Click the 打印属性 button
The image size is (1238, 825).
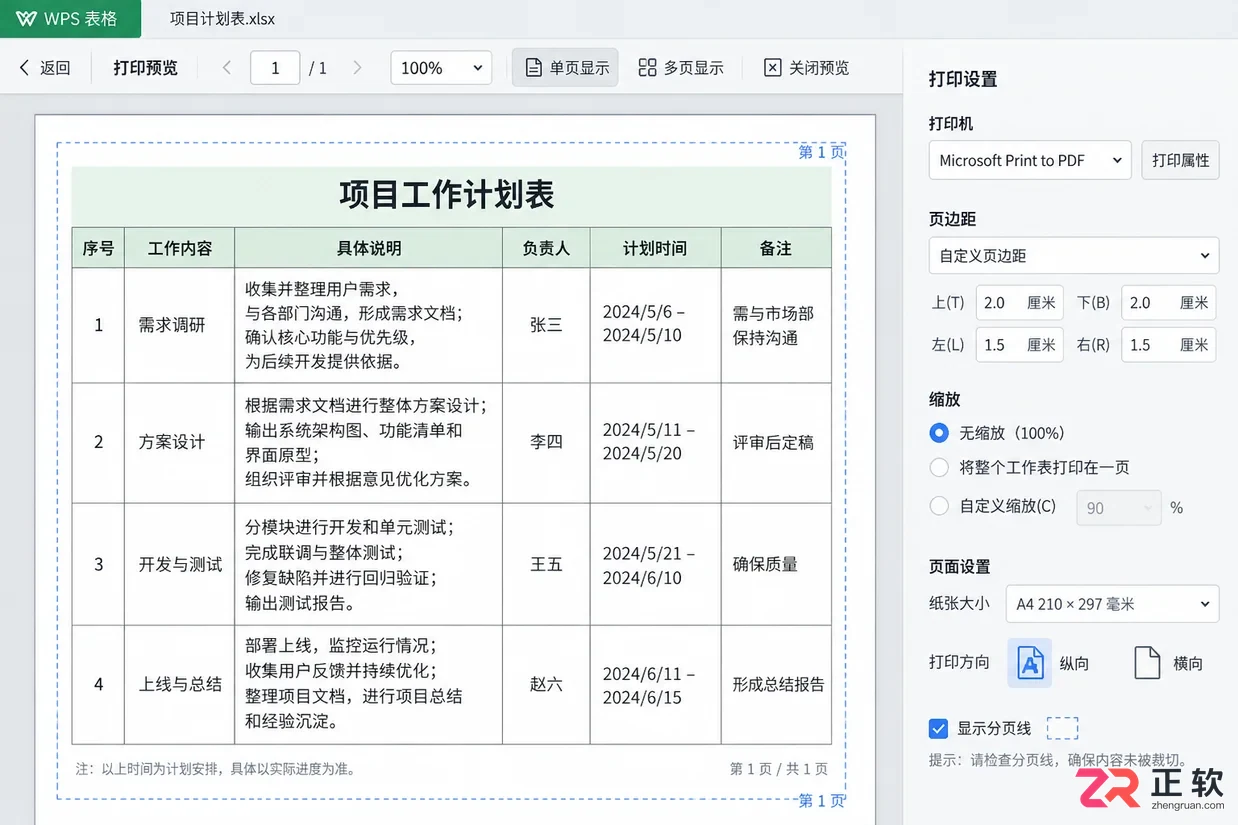[x=1180, y=160]
